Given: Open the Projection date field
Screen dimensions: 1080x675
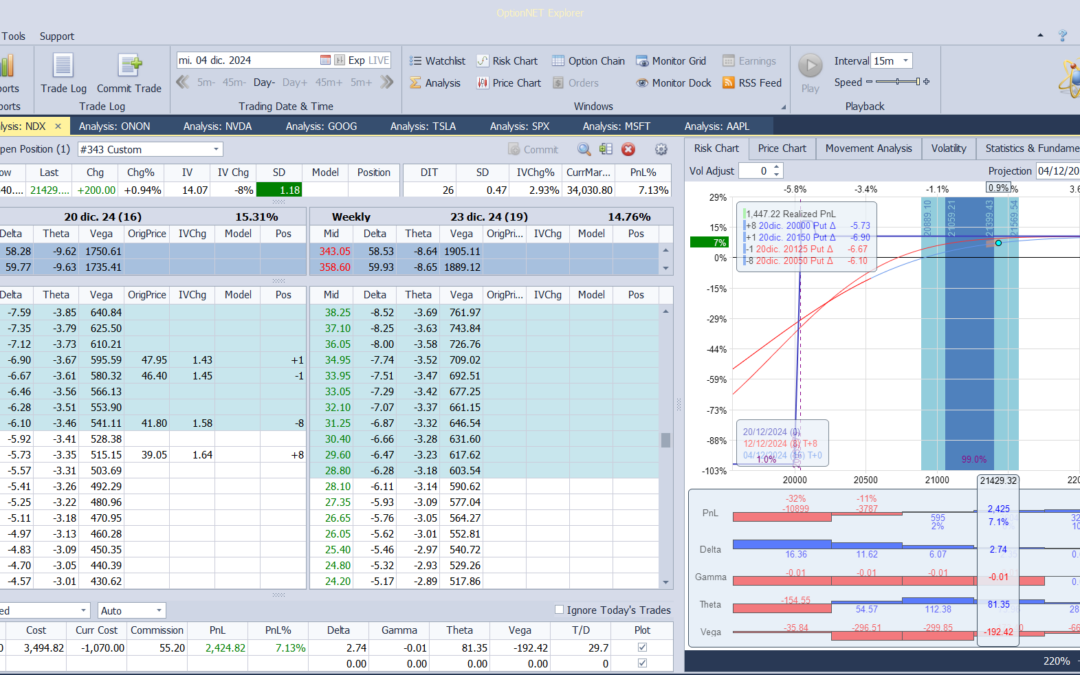Looking at the screenshot, I should [1058, 171].
